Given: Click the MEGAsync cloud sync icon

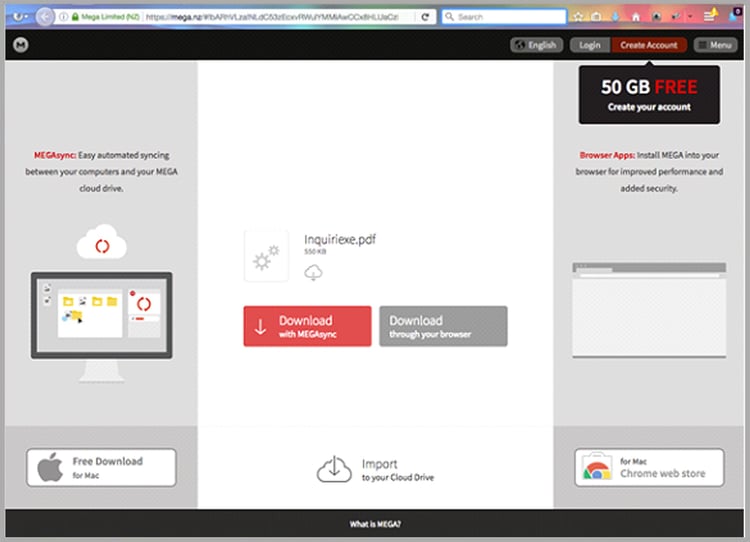Looking at the screenshot, I should 102,242.
